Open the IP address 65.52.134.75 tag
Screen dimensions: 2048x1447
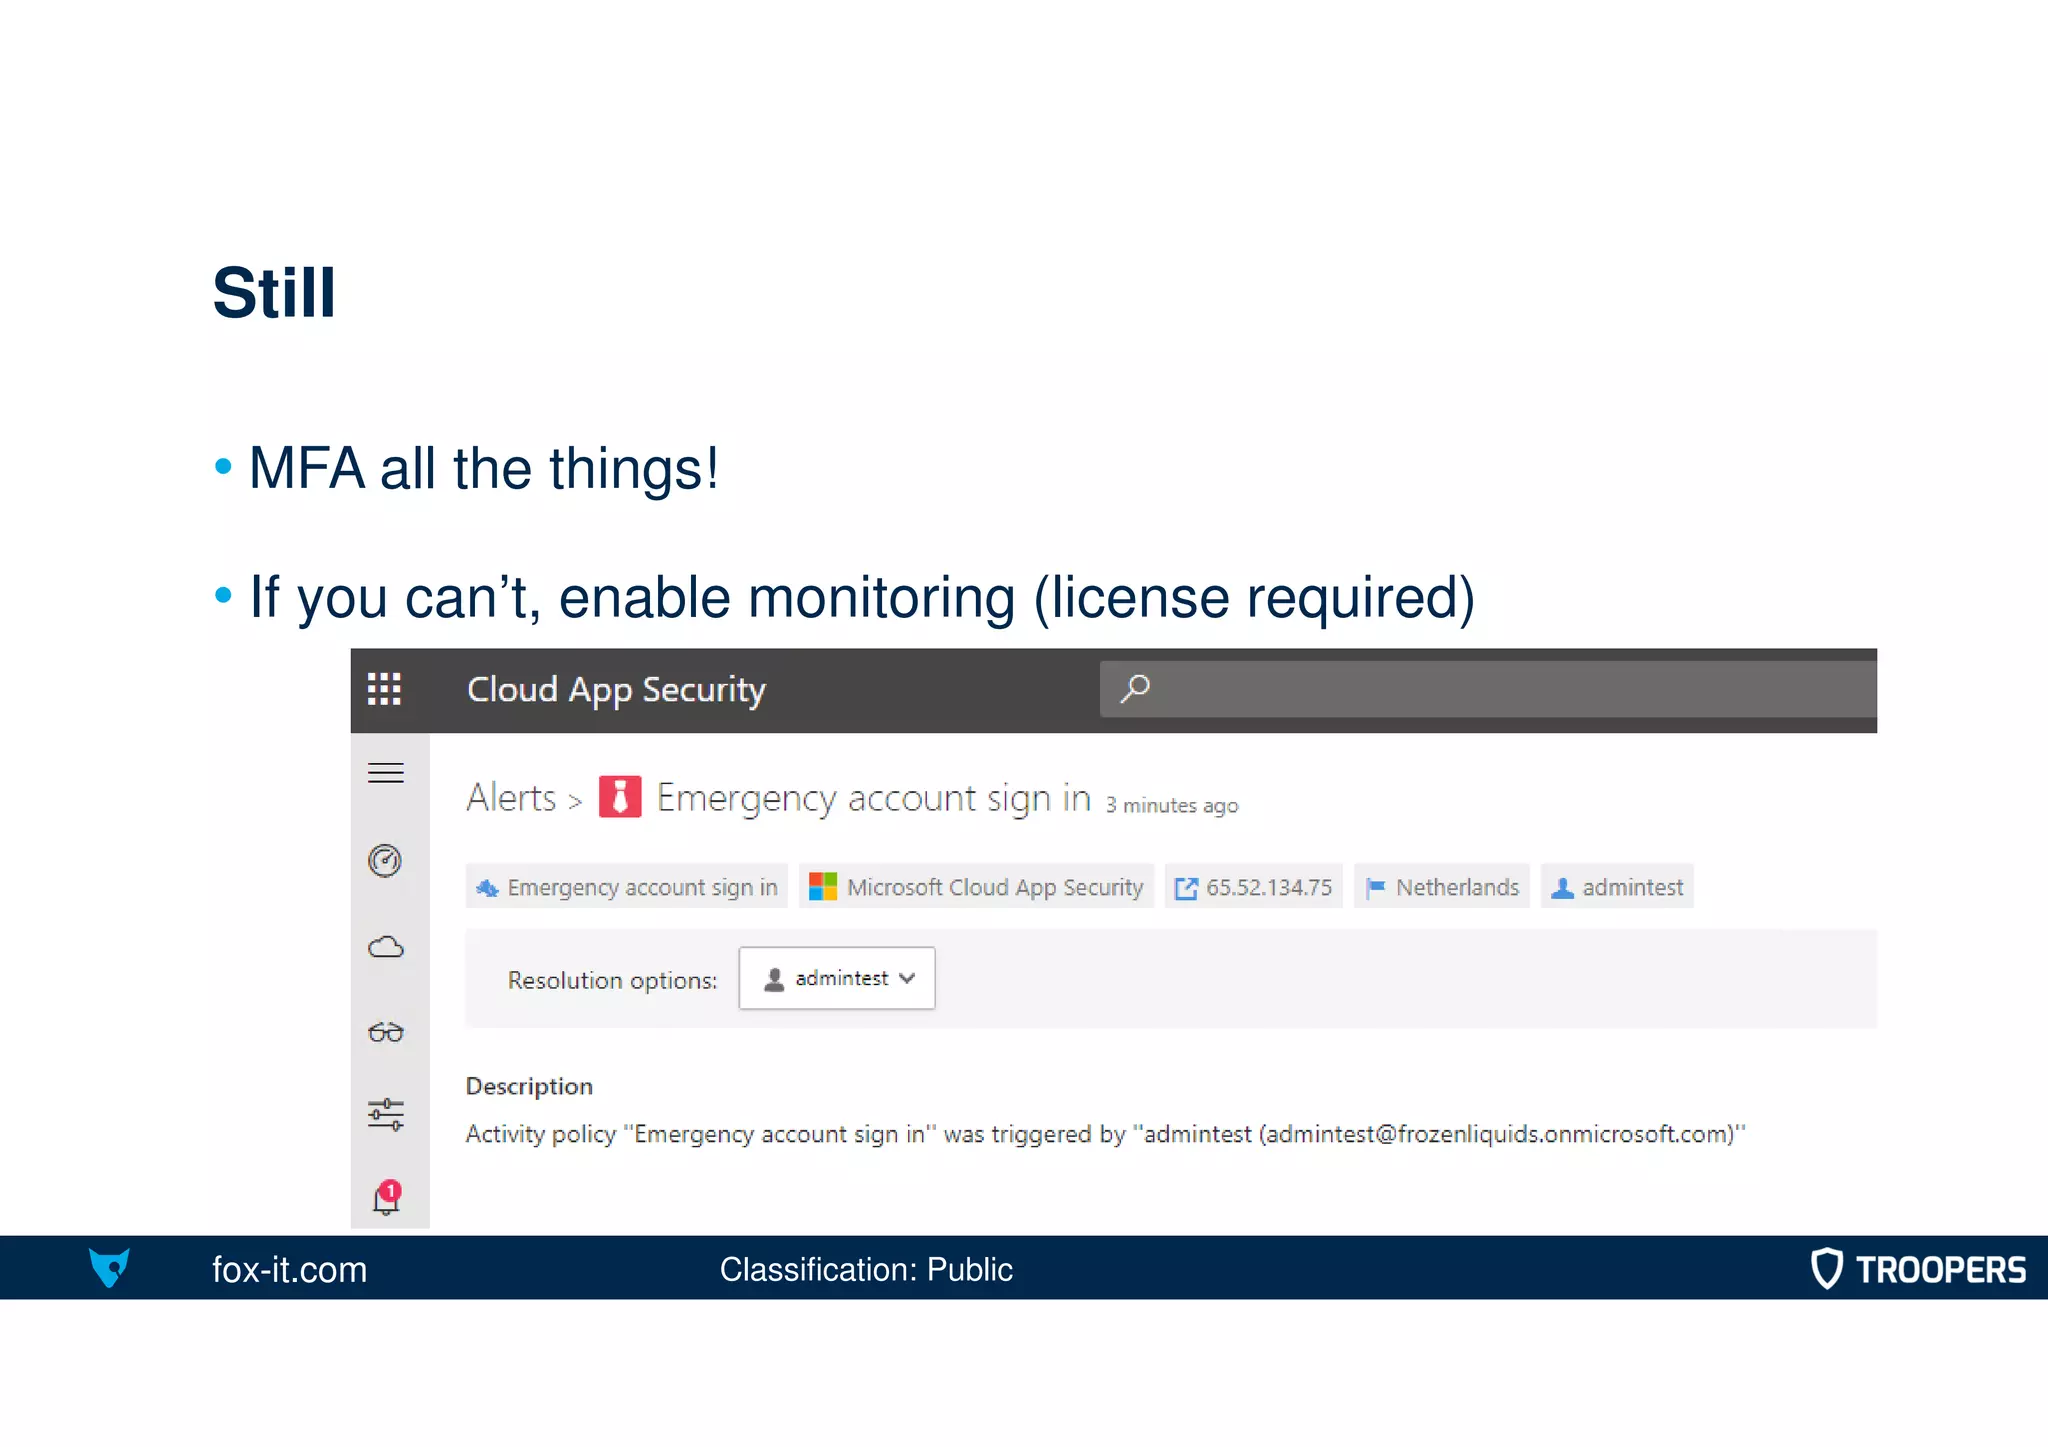click(x=1253, y=887)
